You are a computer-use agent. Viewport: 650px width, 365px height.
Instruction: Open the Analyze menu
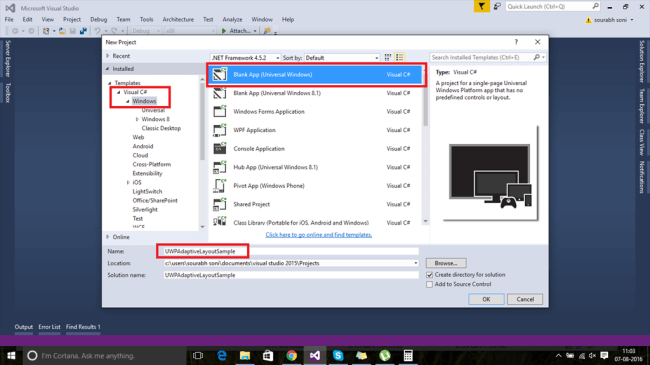pyautogui.click(x=232, y=19)
